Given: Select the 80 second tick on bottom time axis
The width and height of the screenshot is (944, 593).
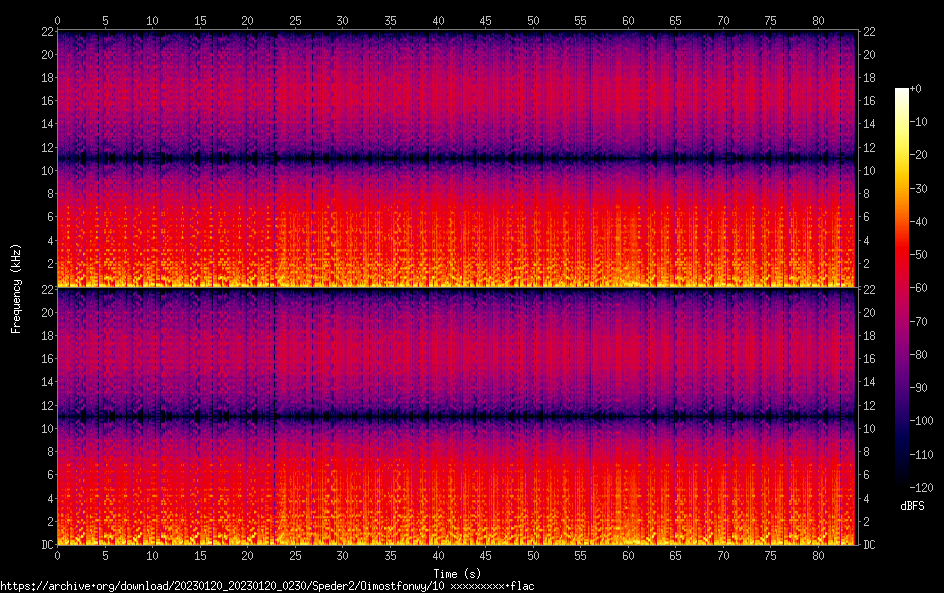Looking at the screenshot, I should (x=818, y=555).
